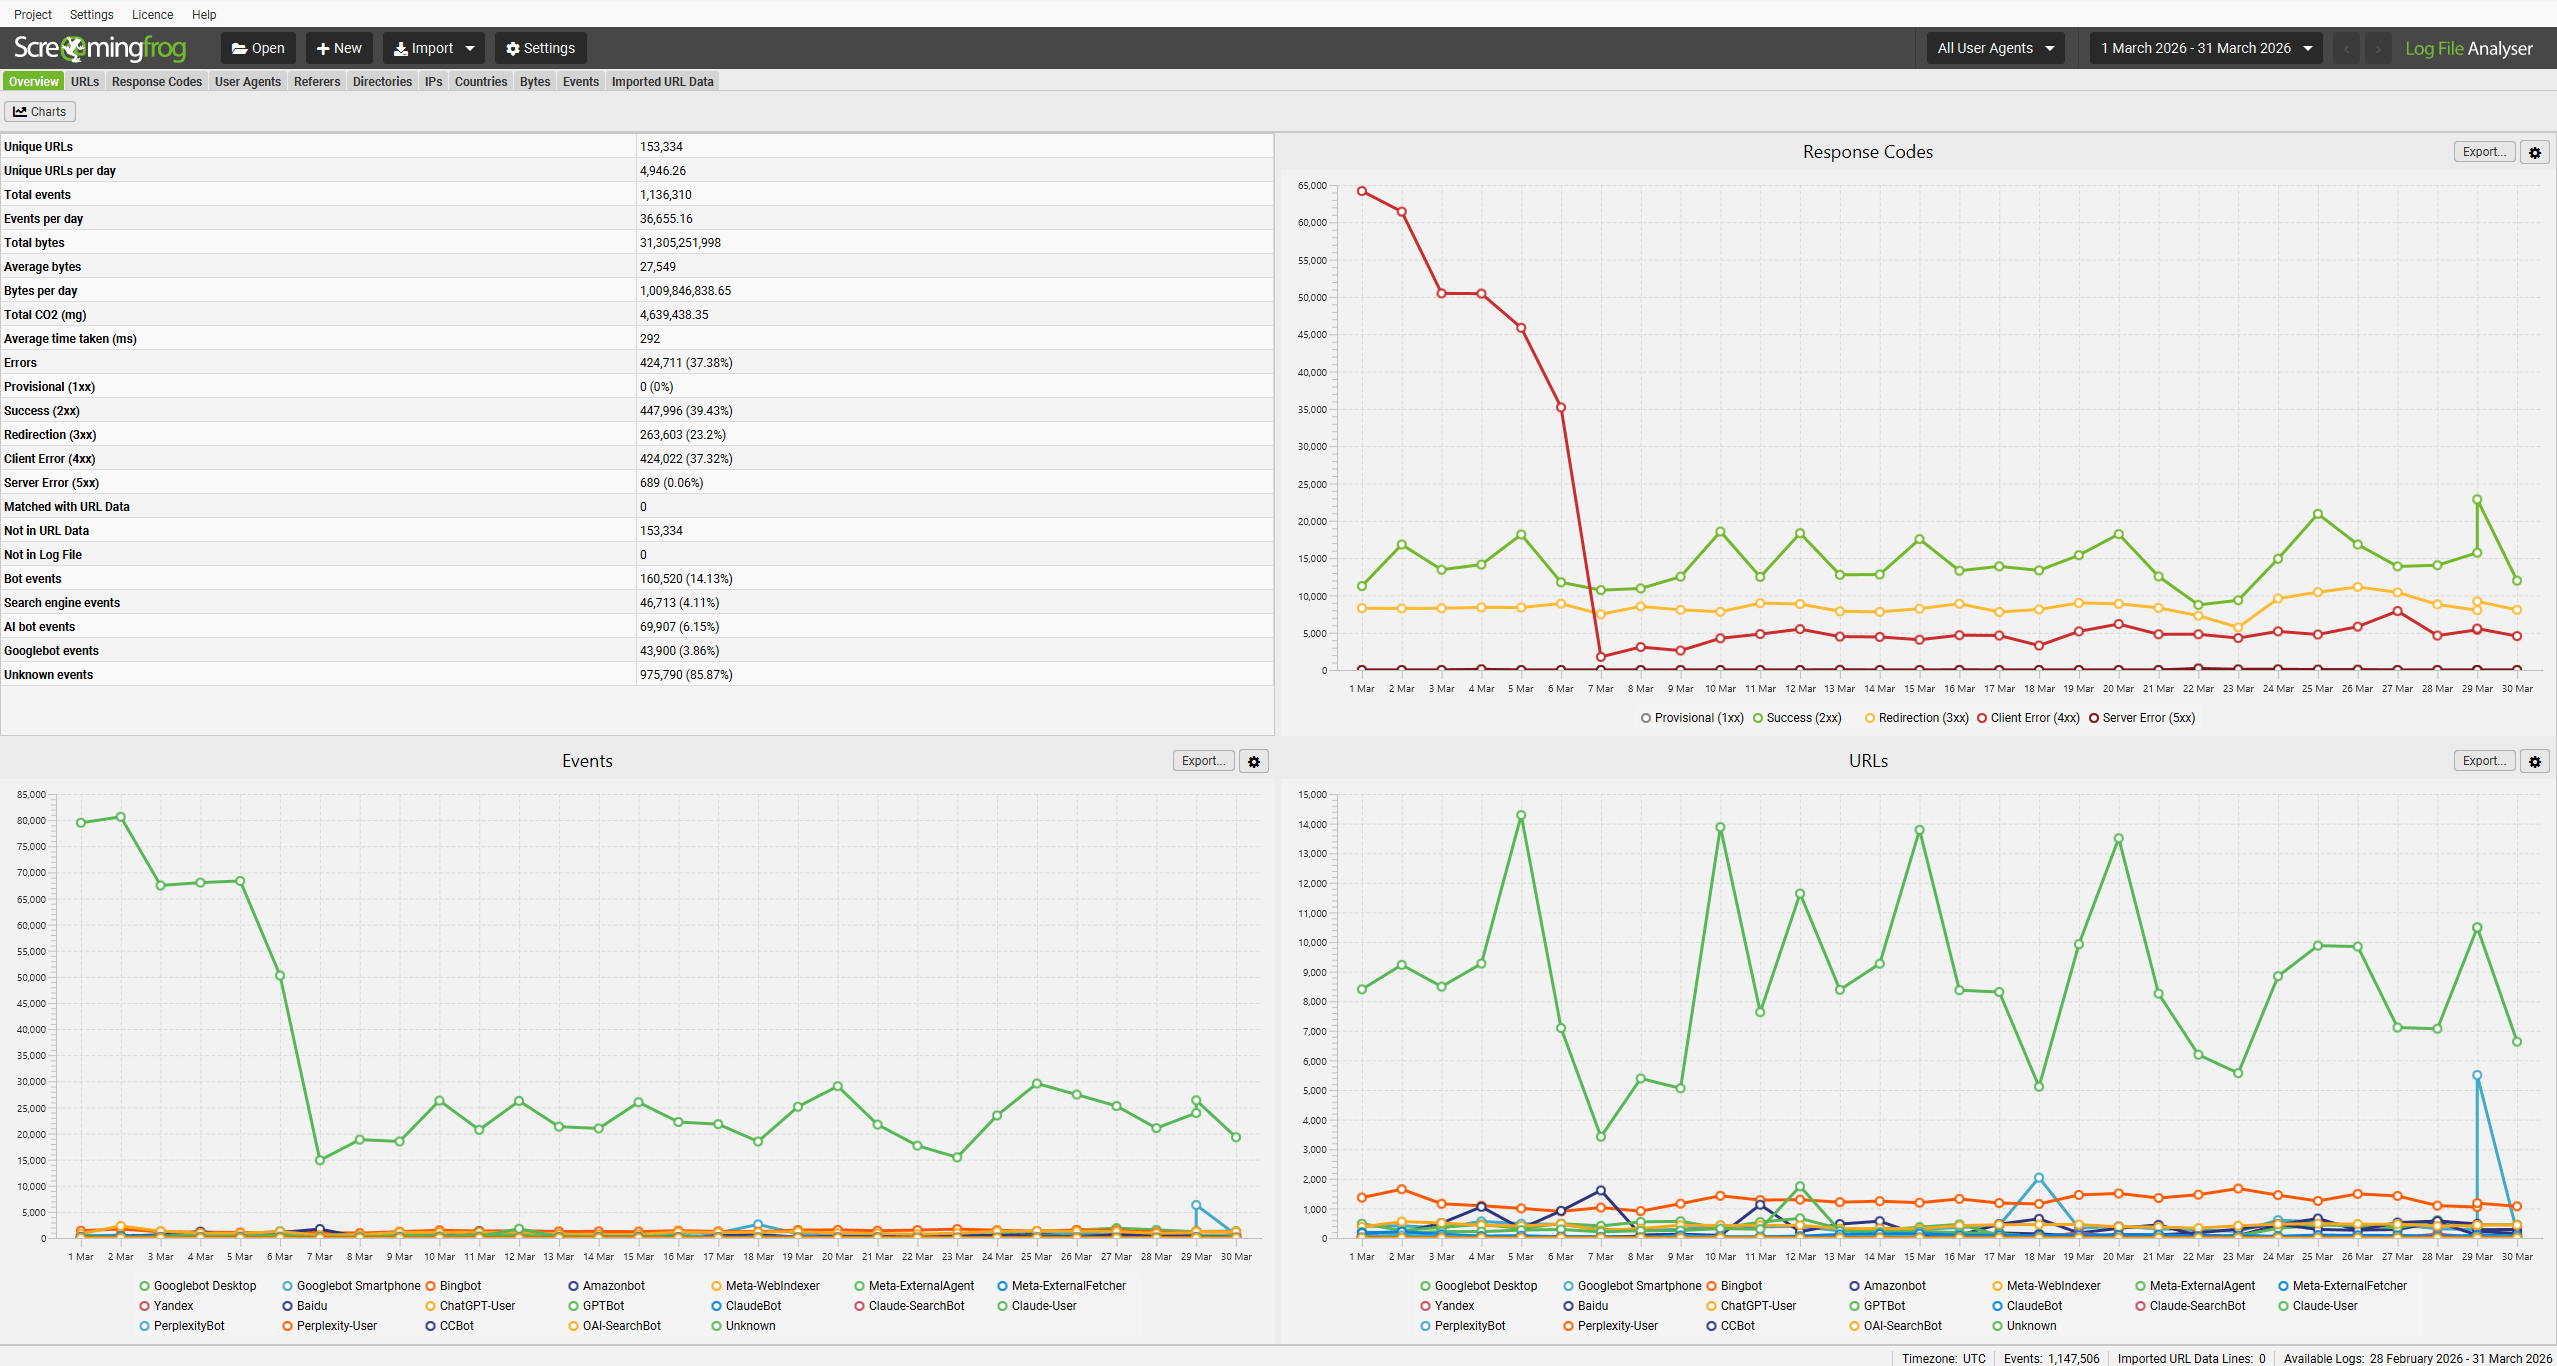Open the March 2026 date range dropdown
The height and width of the screenshot is (1366, 2557).
coord(2205,48)
